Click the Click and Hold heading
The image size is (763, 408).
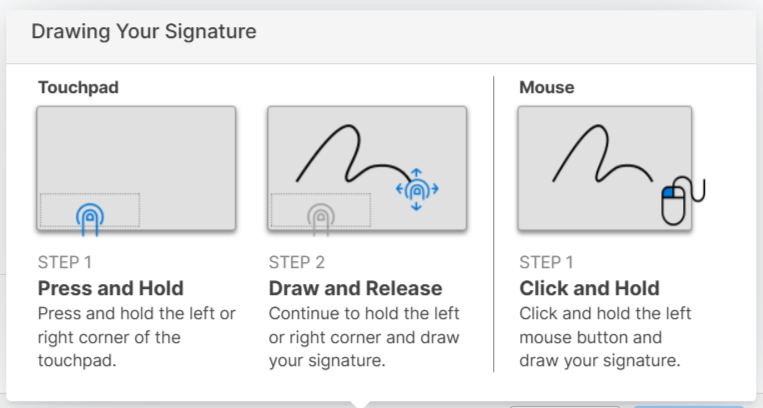pyautogui.click(x=589, y=288)
